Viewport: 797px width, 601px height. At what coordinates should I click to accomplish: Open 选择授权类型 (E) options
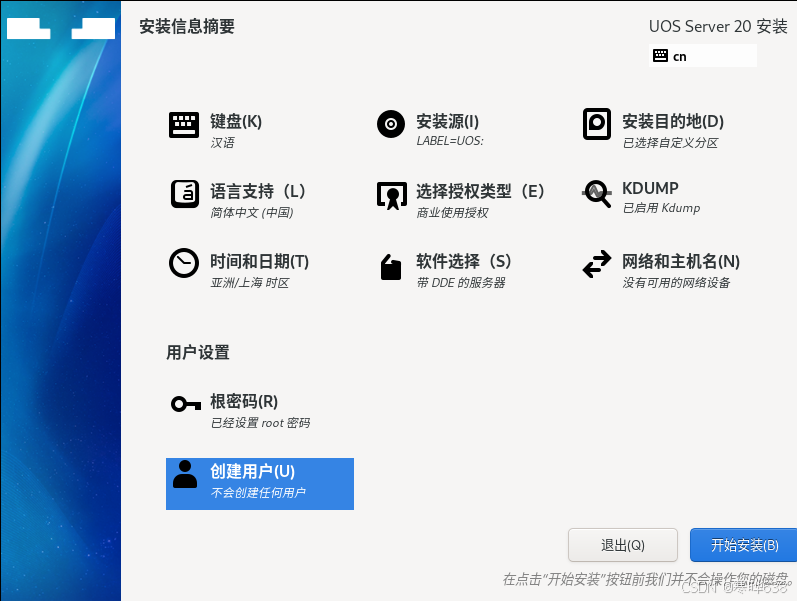pos(480,192)
